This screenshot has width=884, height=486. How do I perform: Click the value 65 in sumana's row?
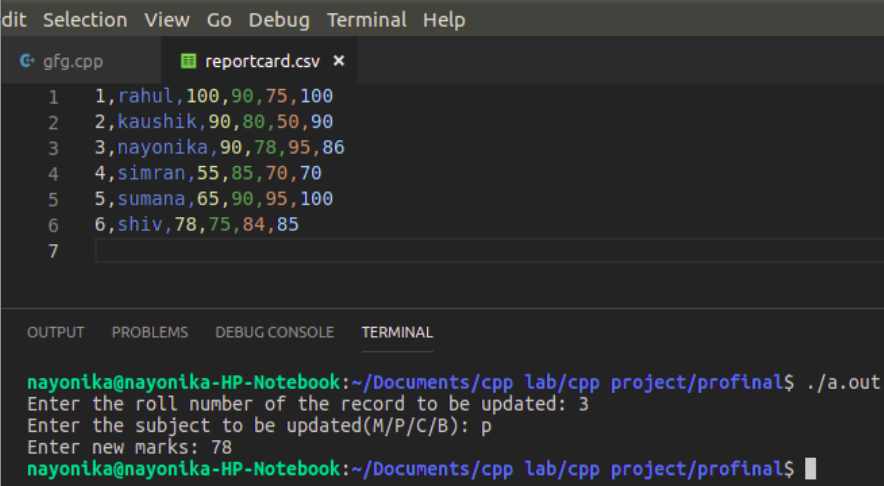point(208,198)
